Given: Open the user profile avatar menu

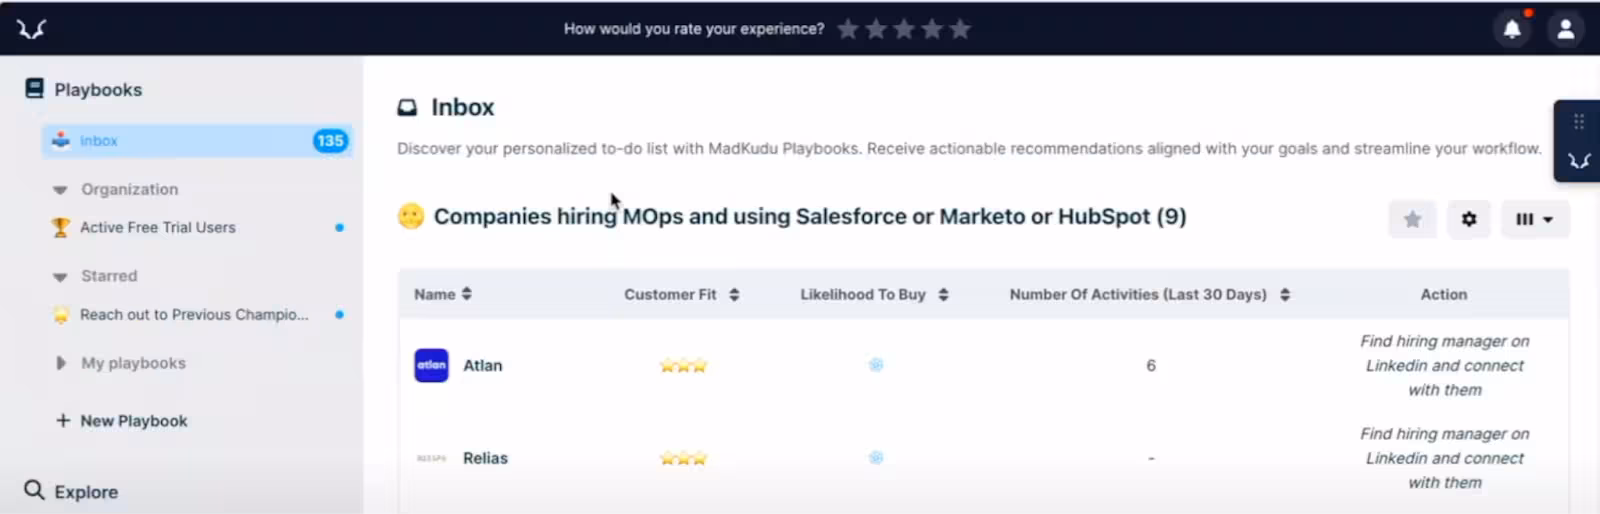Looking at the screenshot, I should (1565, 29).
